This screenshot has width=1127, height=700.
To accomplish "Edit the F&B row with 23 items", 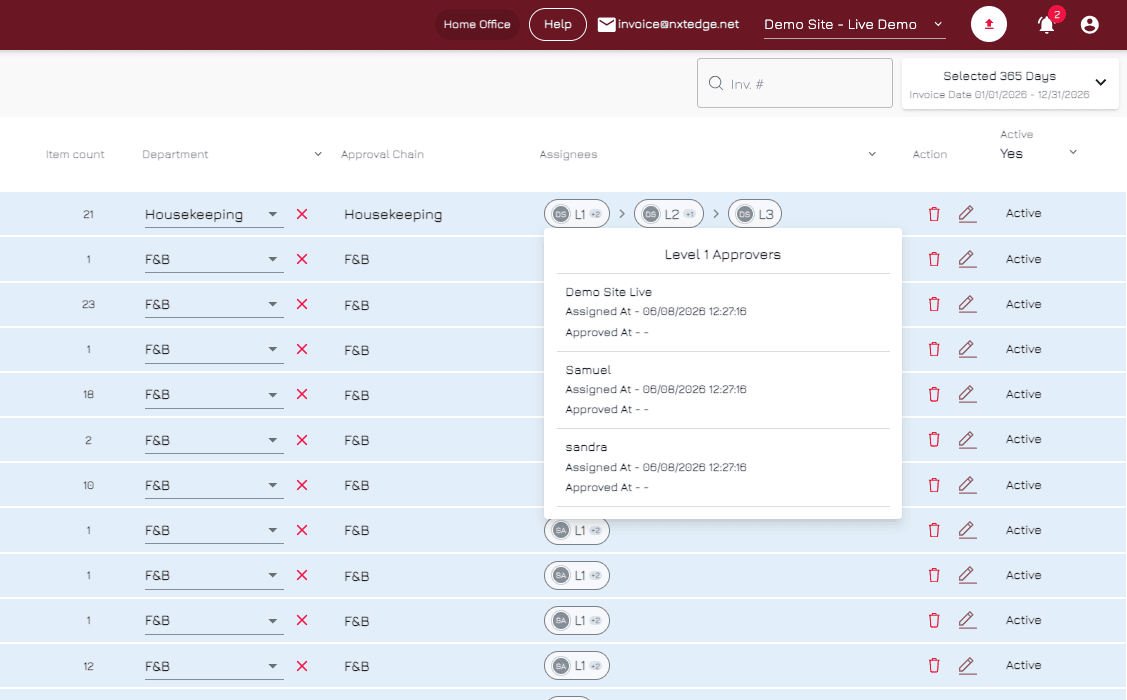I will click(967, 305).
